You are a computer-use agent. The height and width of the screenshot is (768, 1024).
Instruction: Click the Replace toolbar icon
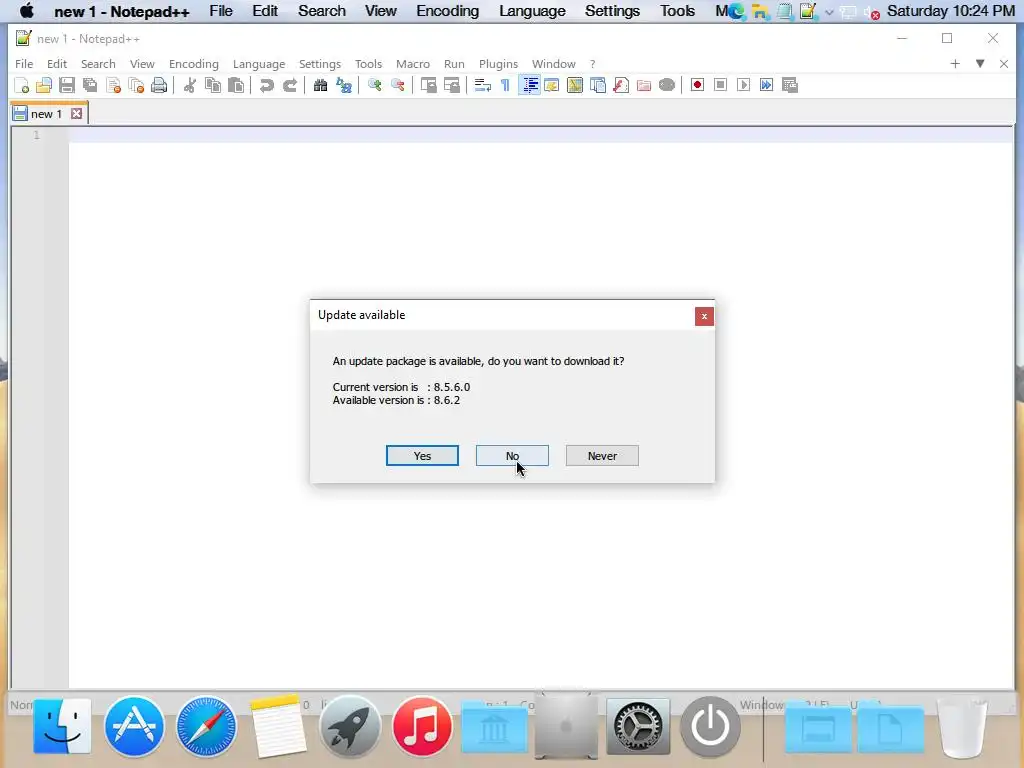pos(344,85)
